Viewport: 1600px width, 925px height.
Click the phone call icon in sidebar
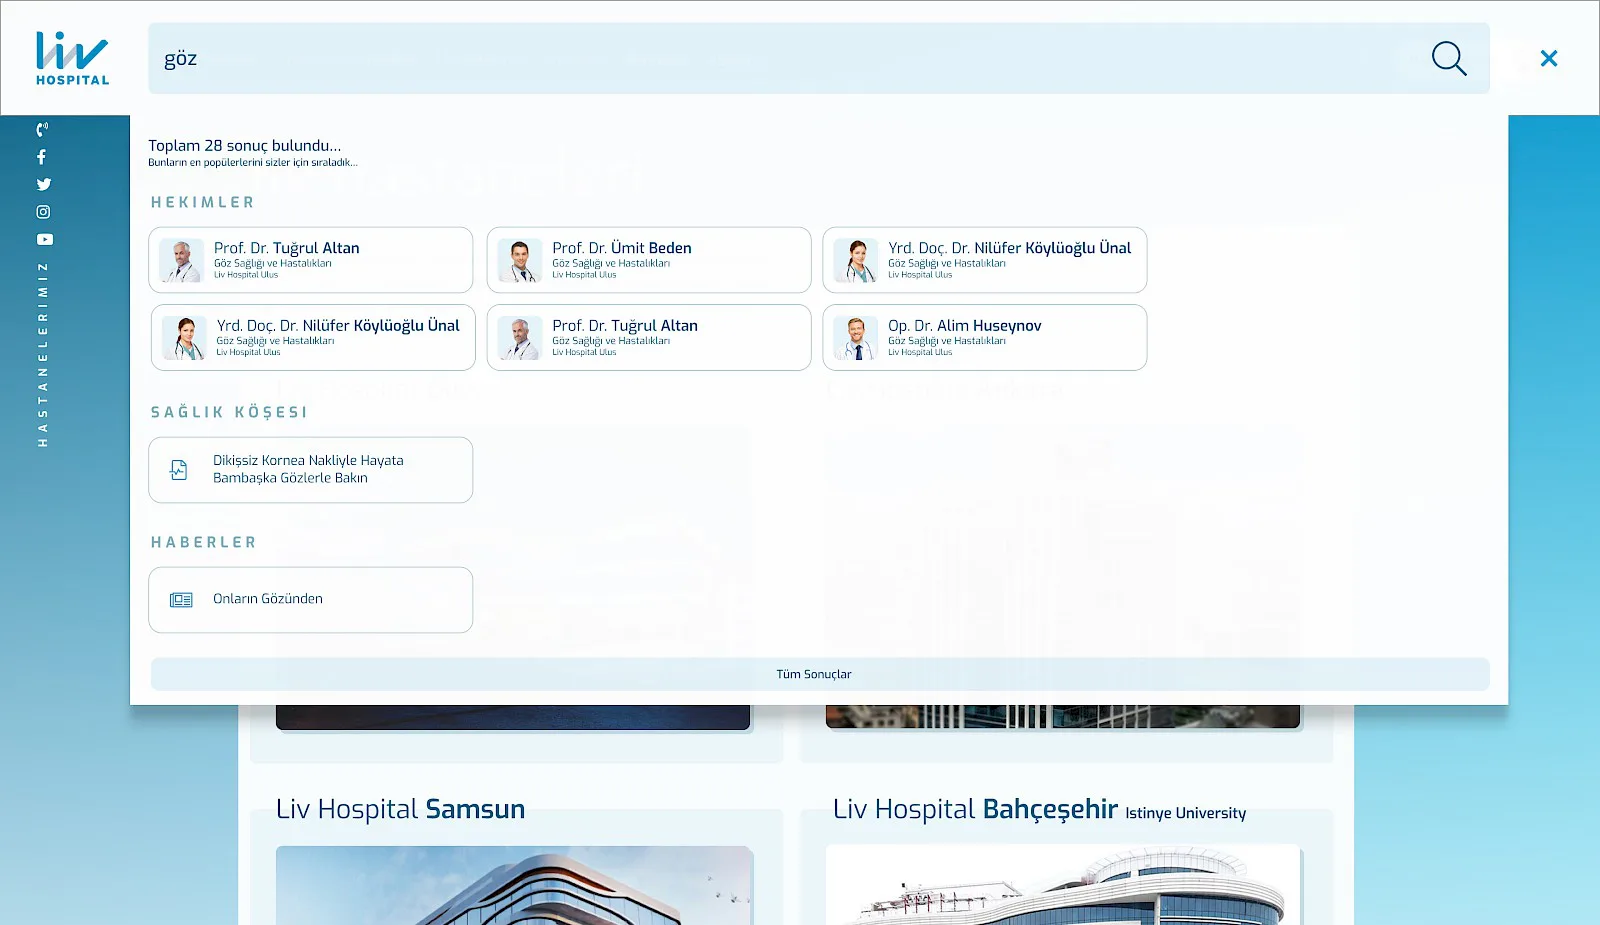pos(42,130)
